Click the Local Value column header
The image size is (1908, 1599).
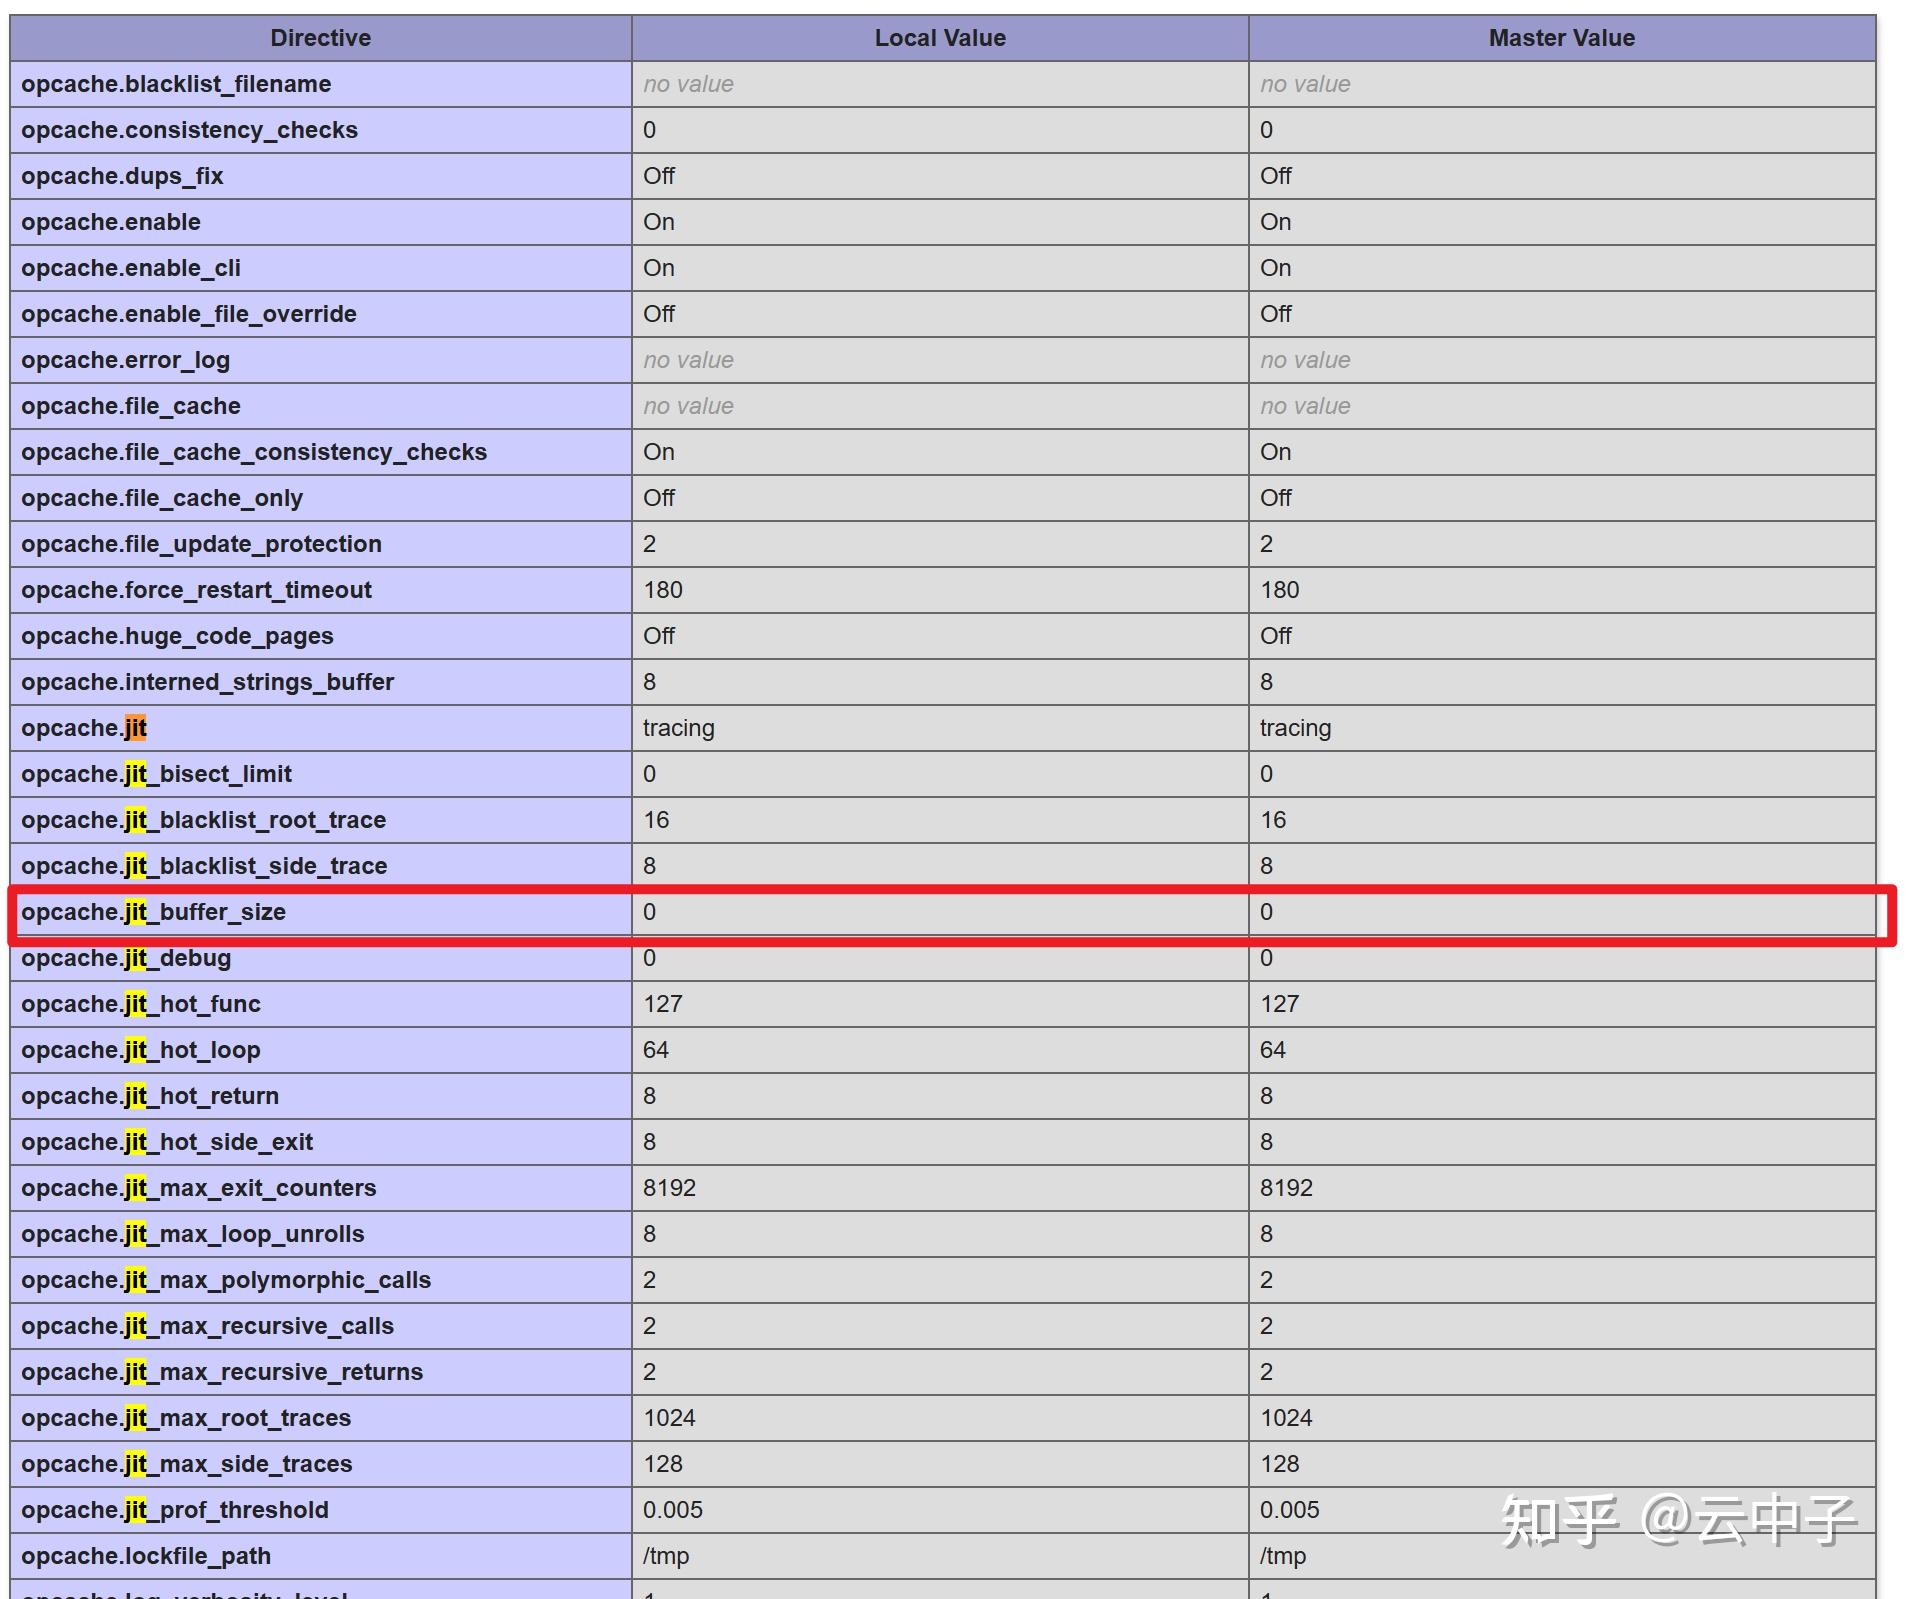pos(939,37)
